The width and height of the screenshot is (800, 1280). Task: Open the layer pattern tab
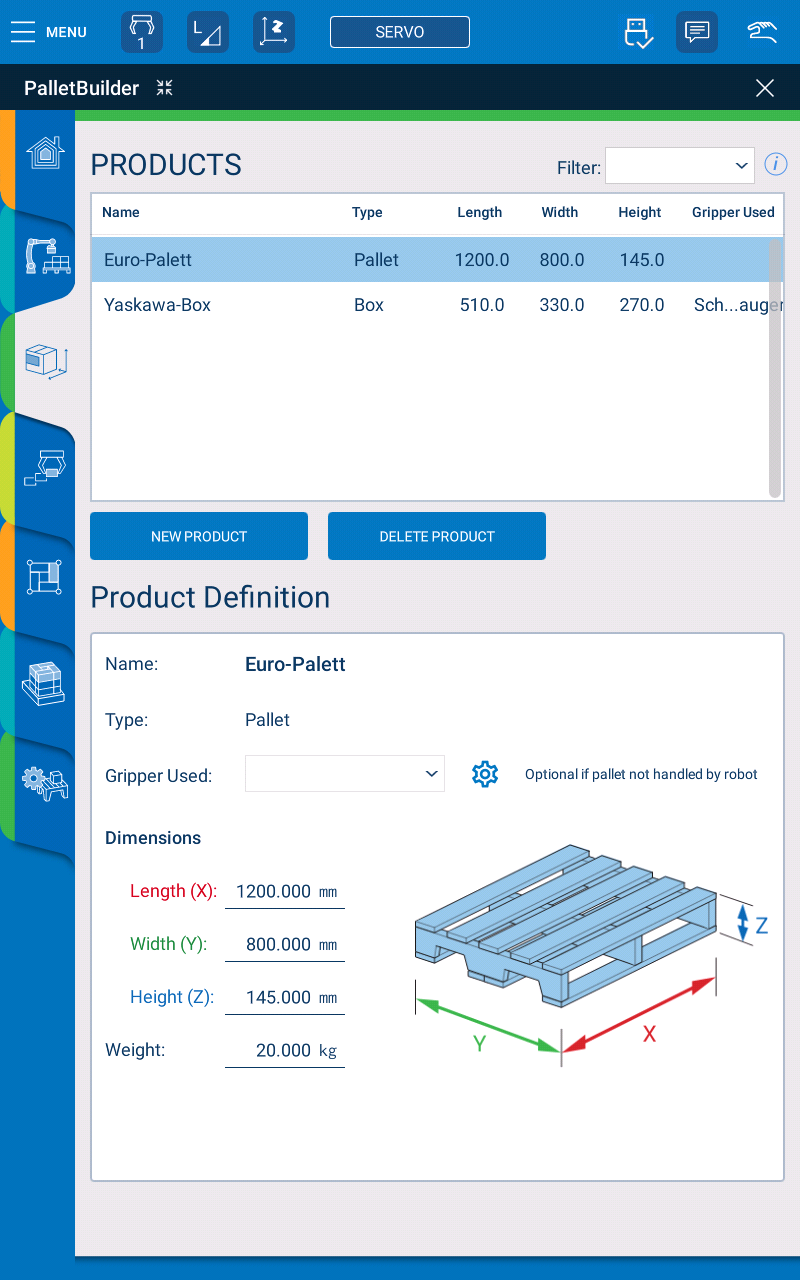[44, 577]
